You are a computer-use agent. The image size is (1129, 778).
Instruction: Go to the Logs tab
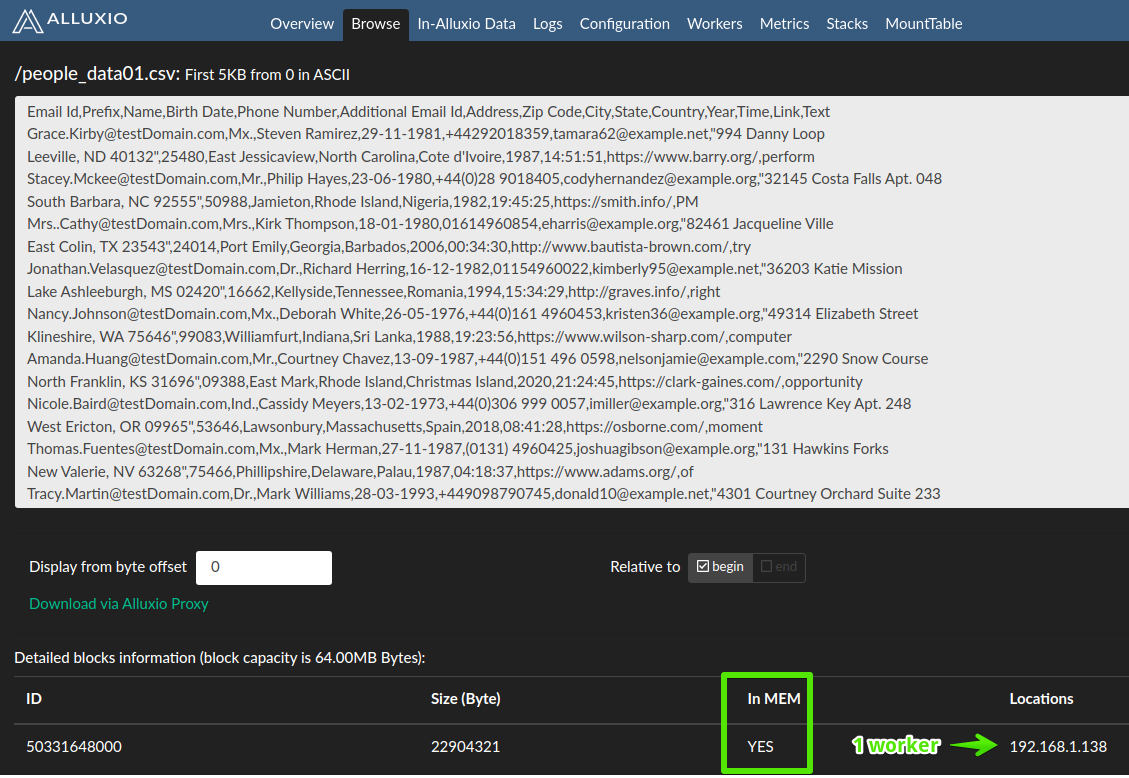(547, 24)
